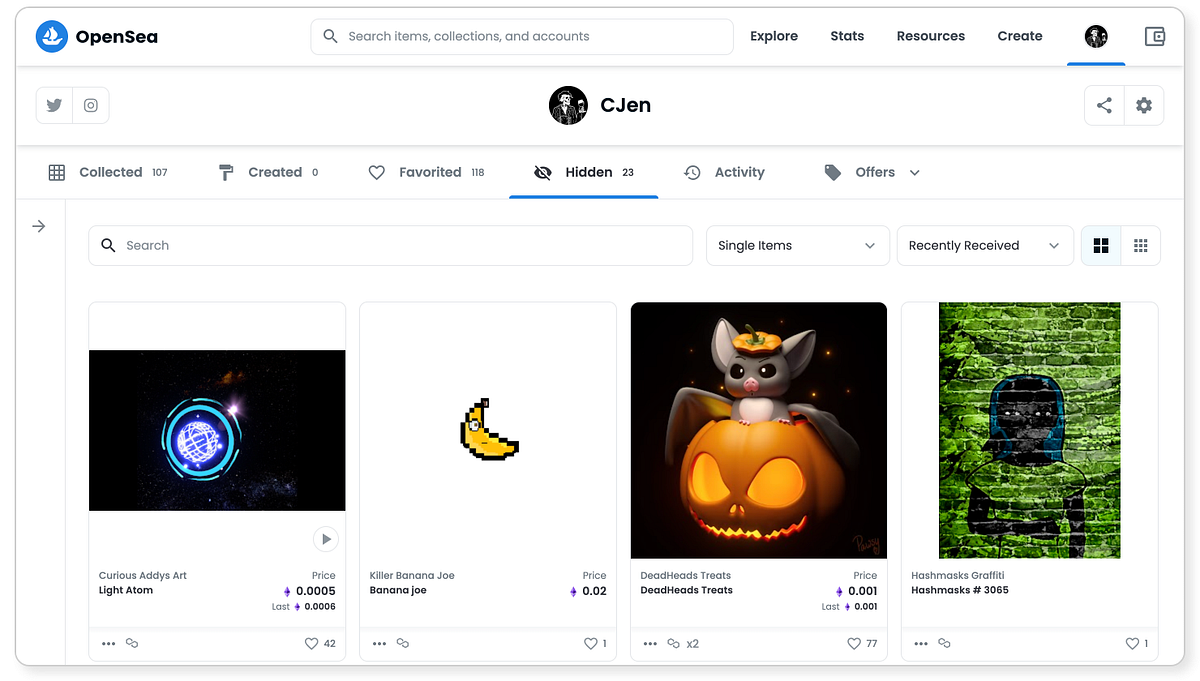The image size is (1200, 681).
Task: Switch to the Activity tab
Action: click(725, 172)
